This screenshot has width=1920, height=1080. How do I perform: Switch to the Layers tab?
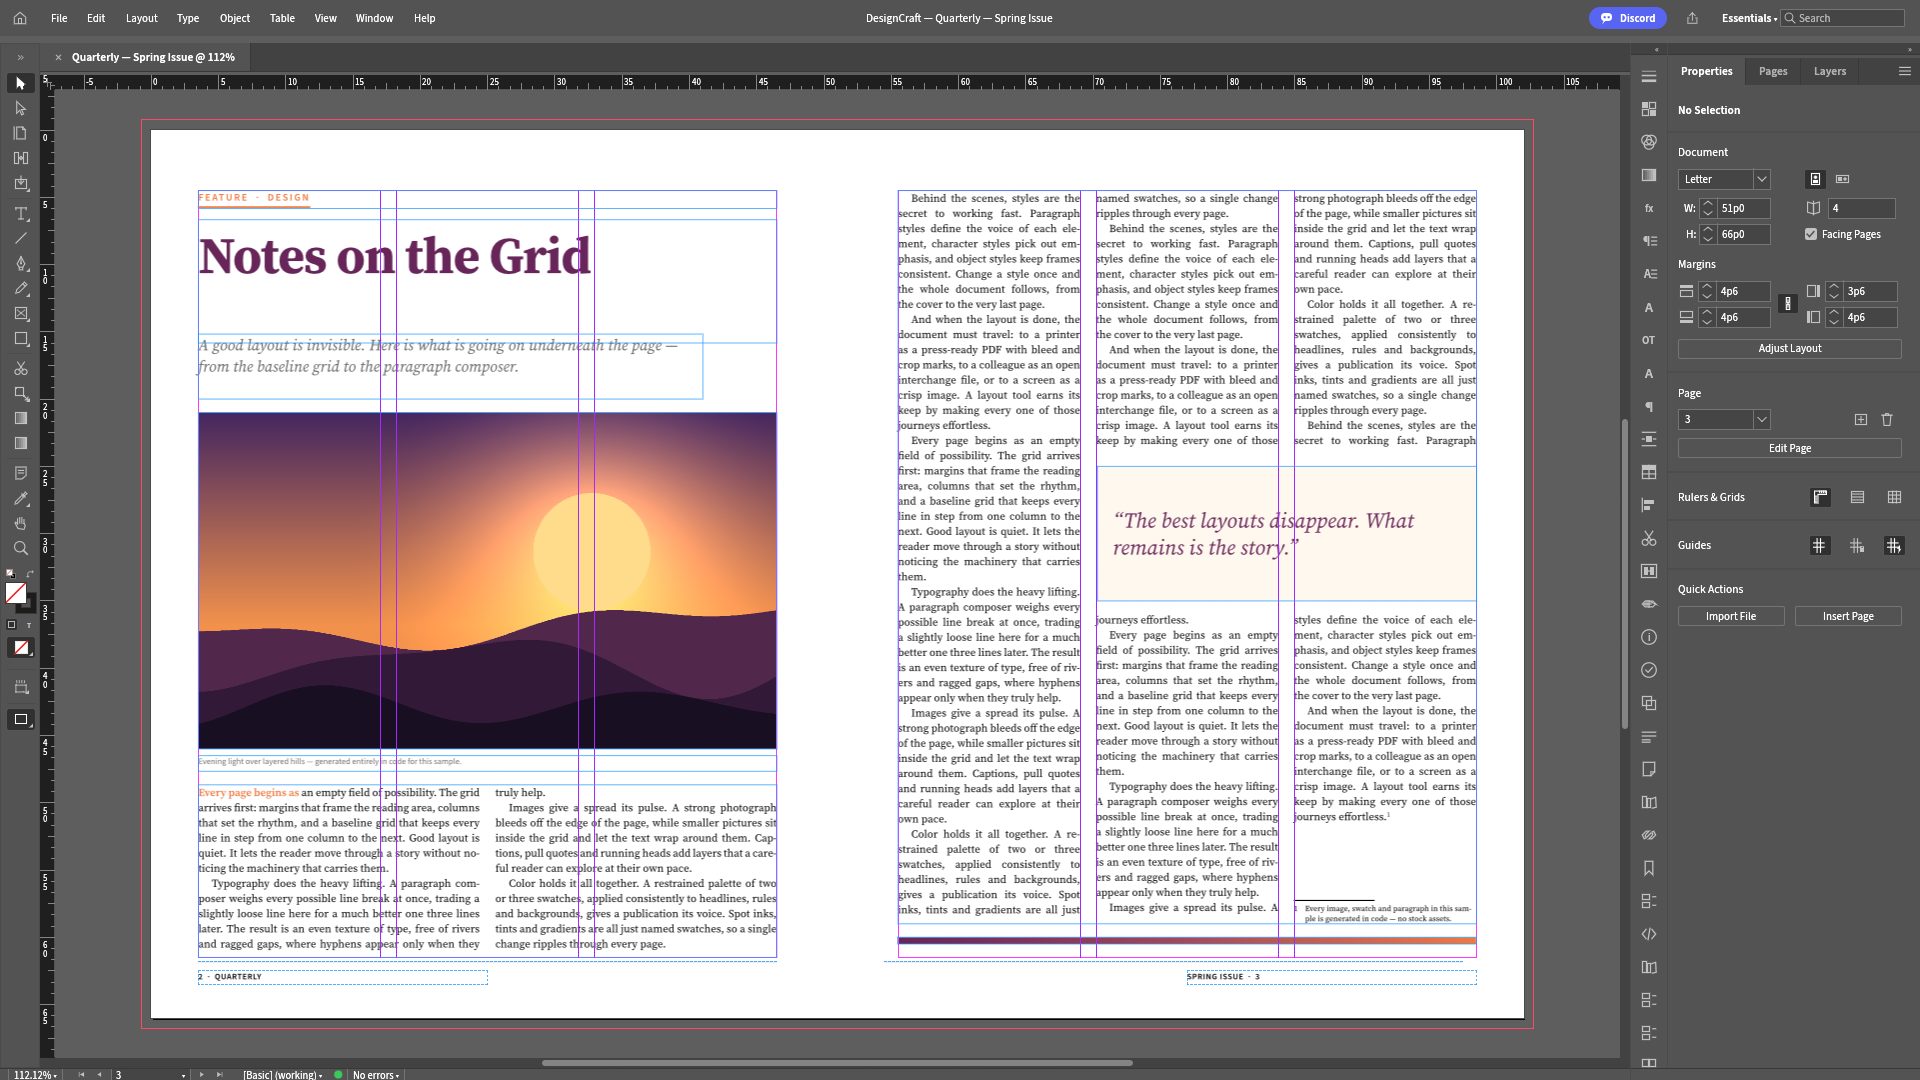click(x=1830, y=71)
